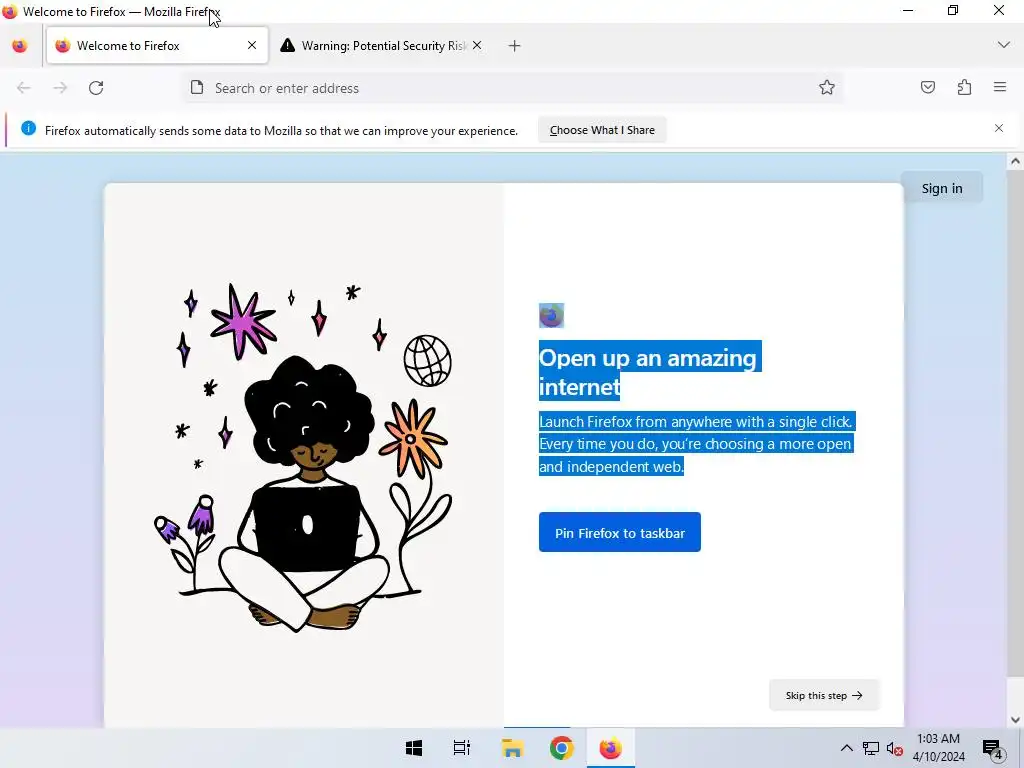Screen dimensions: 1024x768
Task: Dismiss the data sharing notification bar
Action: pyautogui.click(x=999, y=128)
